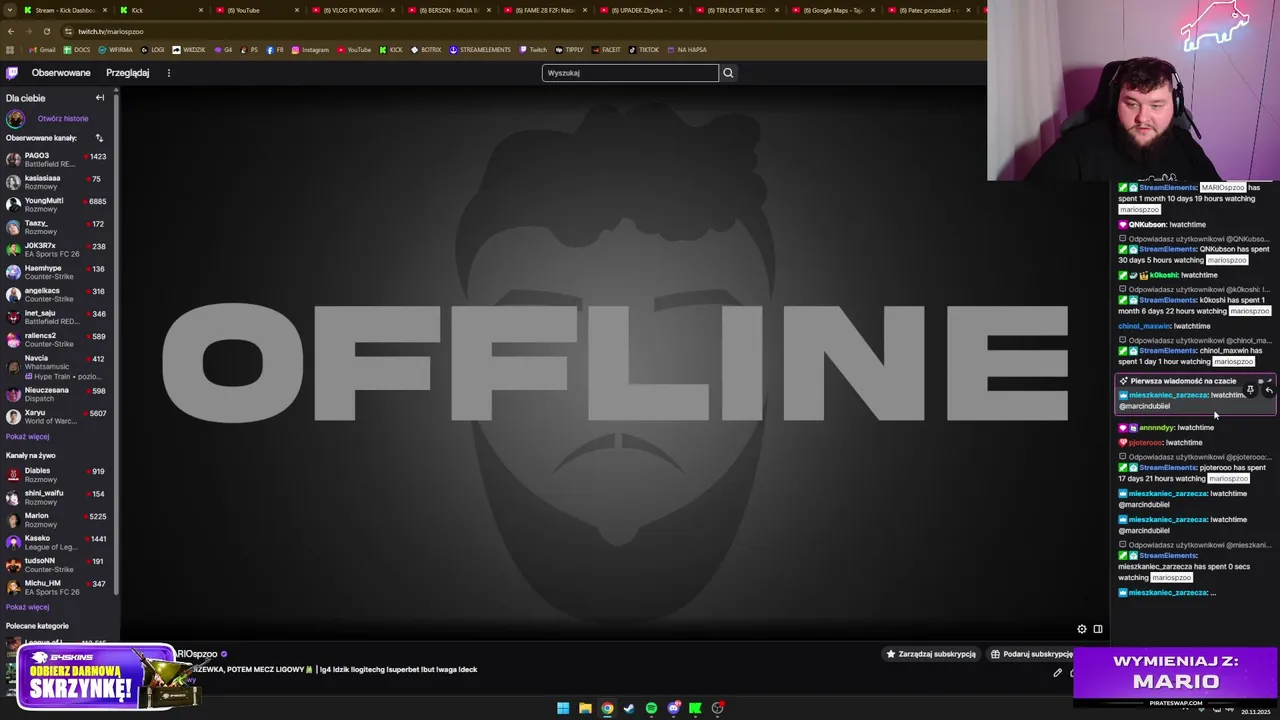1280x720 pixels.
Task: Open angelkacs channel
Action: click(58, 295)
